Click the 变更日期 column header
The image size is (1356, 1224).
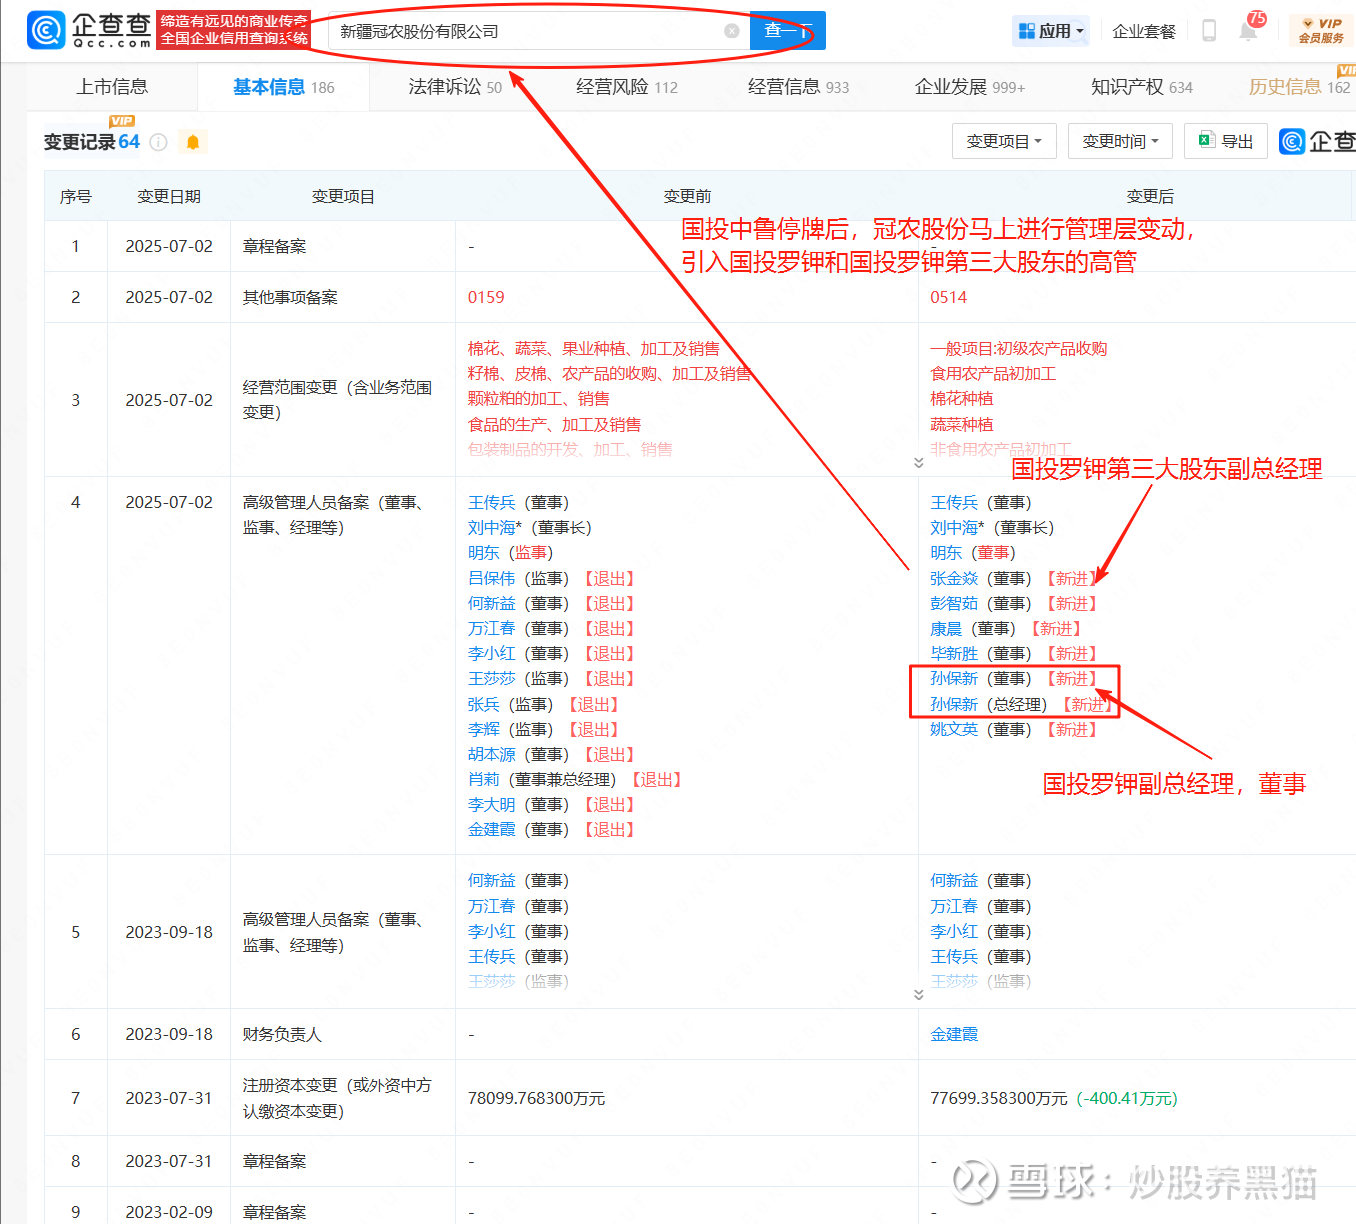(169, 196)
